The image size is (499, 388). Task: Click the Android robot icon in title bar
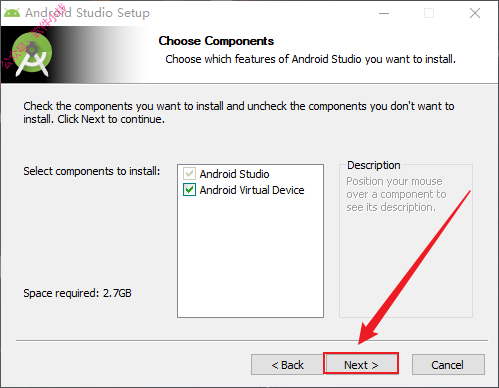[12, 13]
